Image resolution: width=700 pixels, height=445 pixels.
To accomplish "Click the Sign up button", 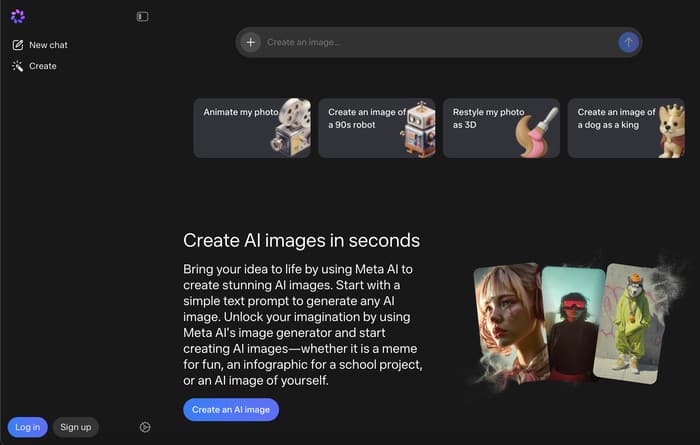I will [75, 427].
